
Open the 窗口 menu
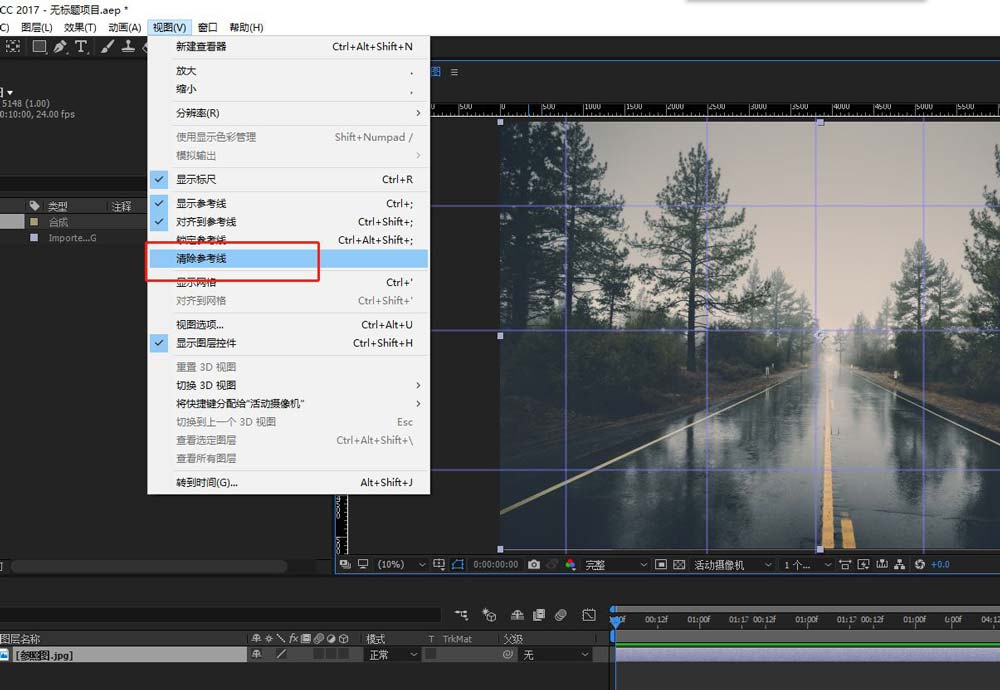[x=207, y=27]
